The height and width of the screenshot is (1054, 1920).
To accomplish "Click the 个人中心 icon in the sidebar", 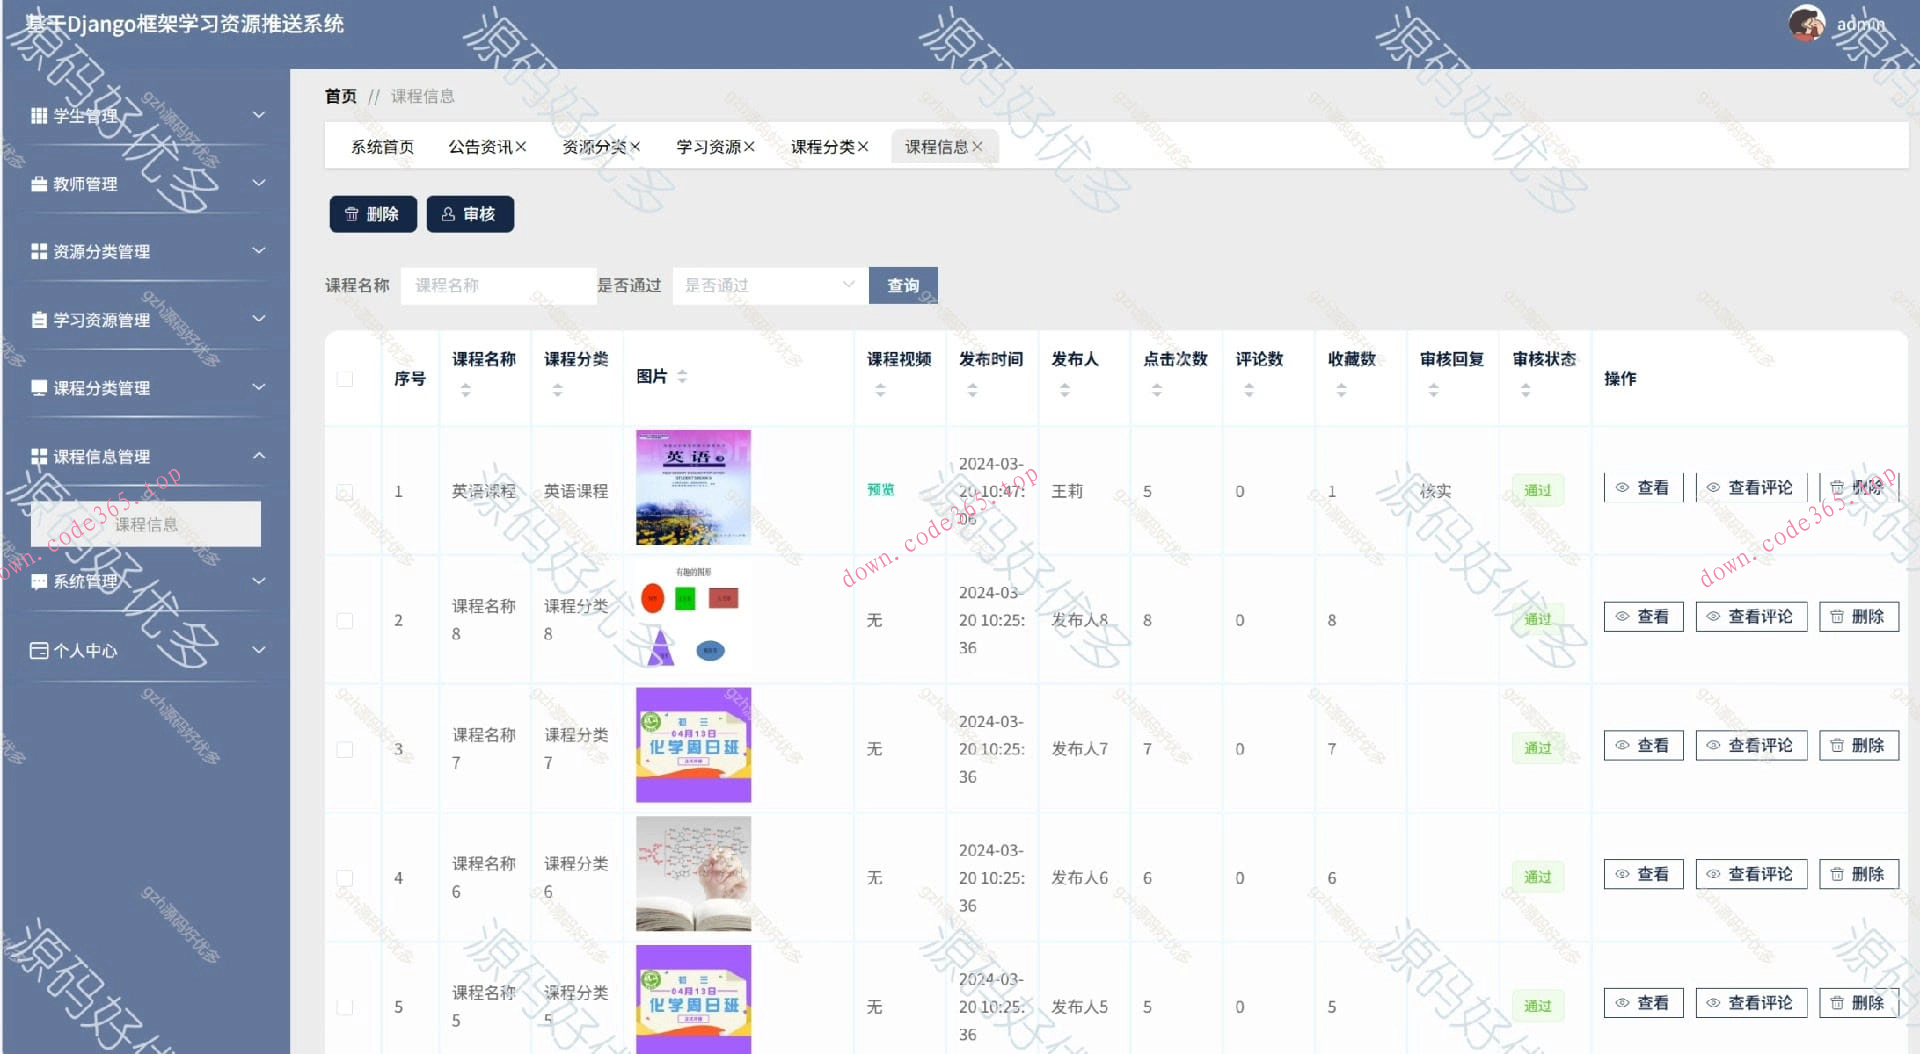I will [37, 650].
